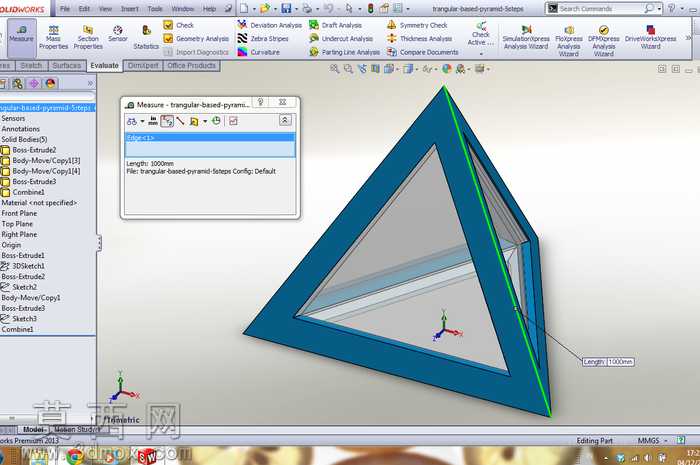Select the Front Plane tree item
700x465 pixels.
point(19,213)
